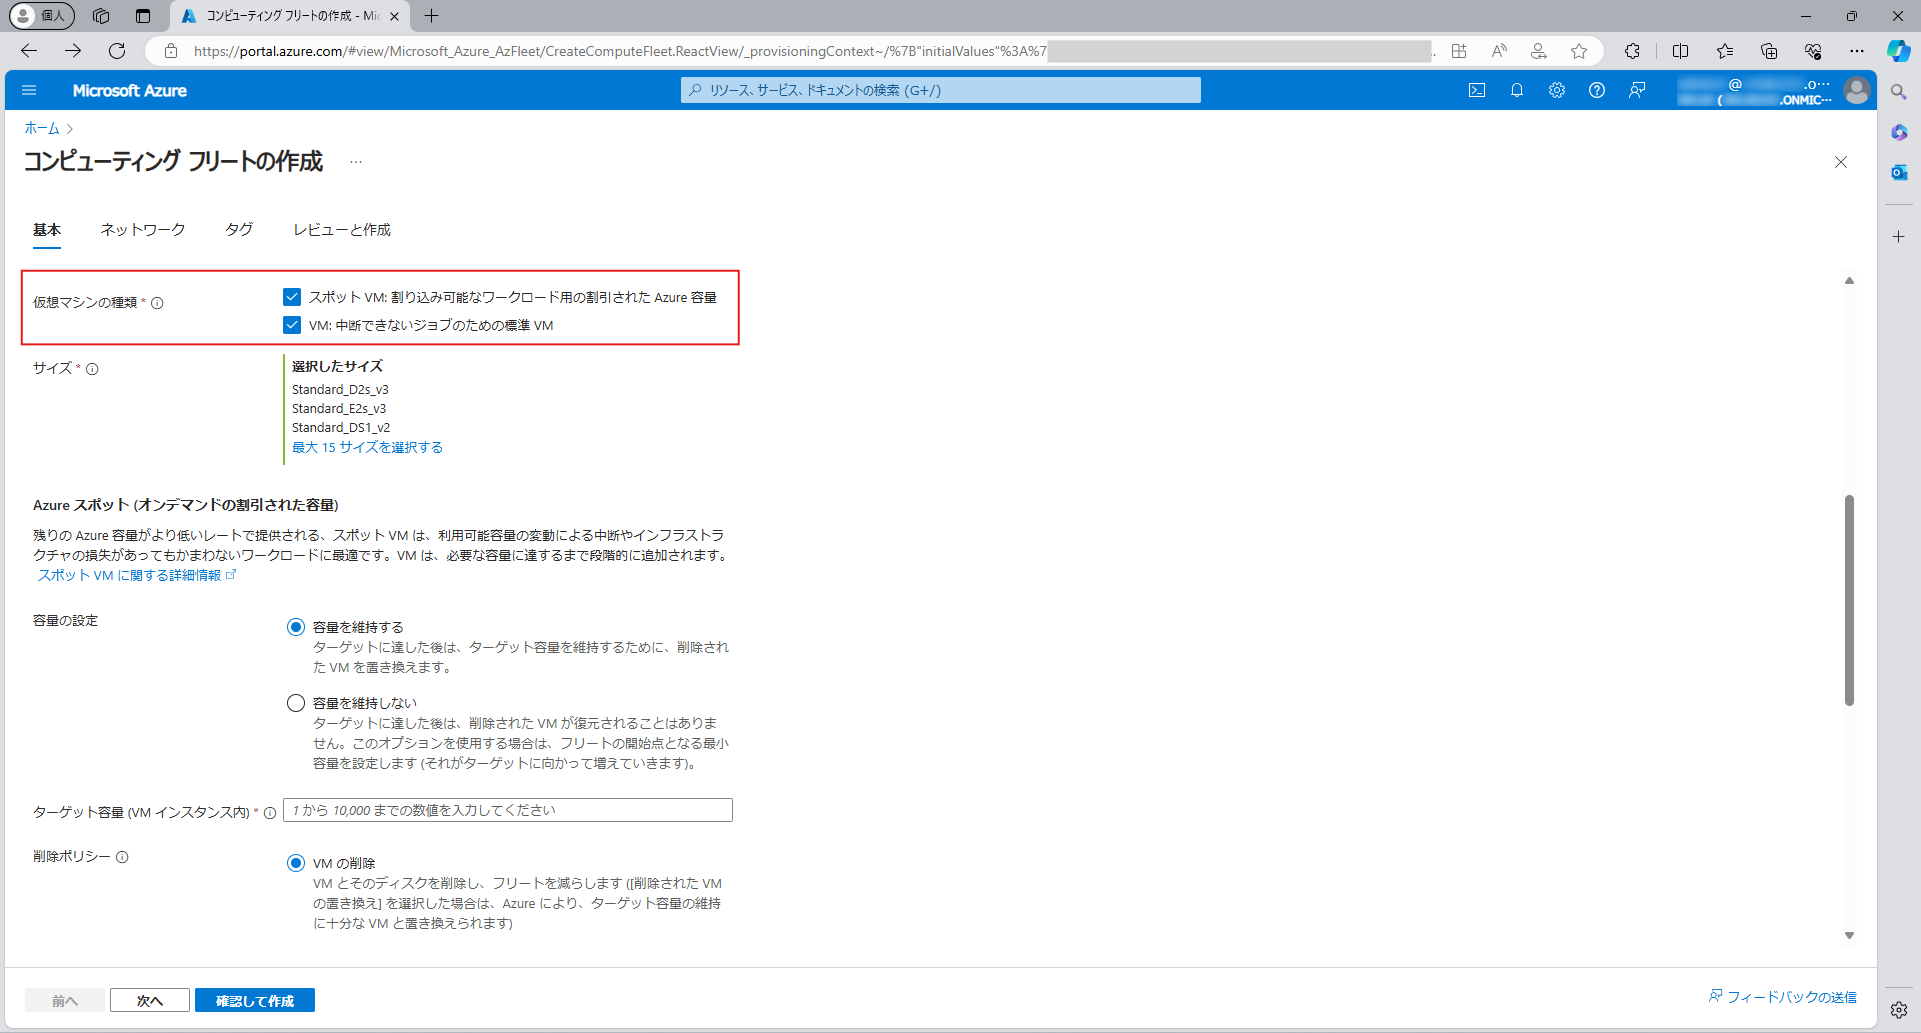
Task: Toggle split screen in the browser toolbar
Action: click(x=1681, y=51)
